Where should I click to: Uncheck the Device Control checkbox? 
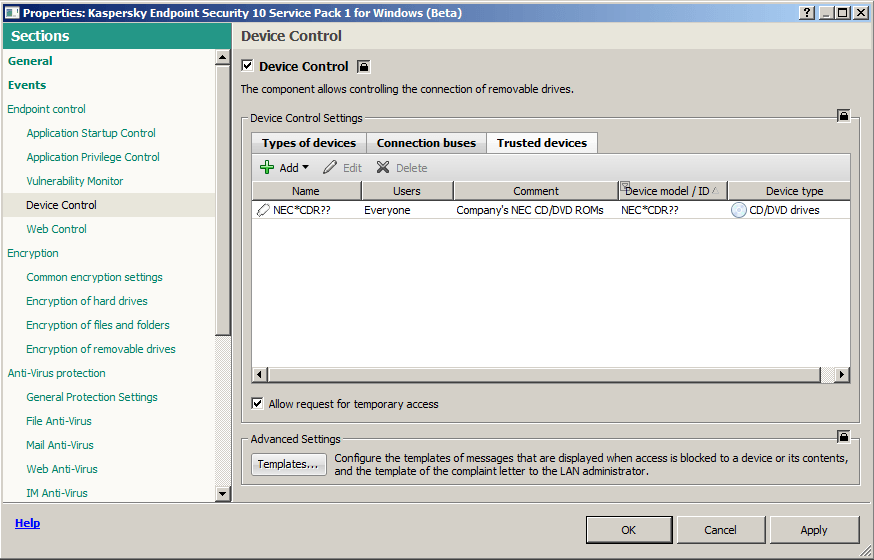tap(247, 66)
